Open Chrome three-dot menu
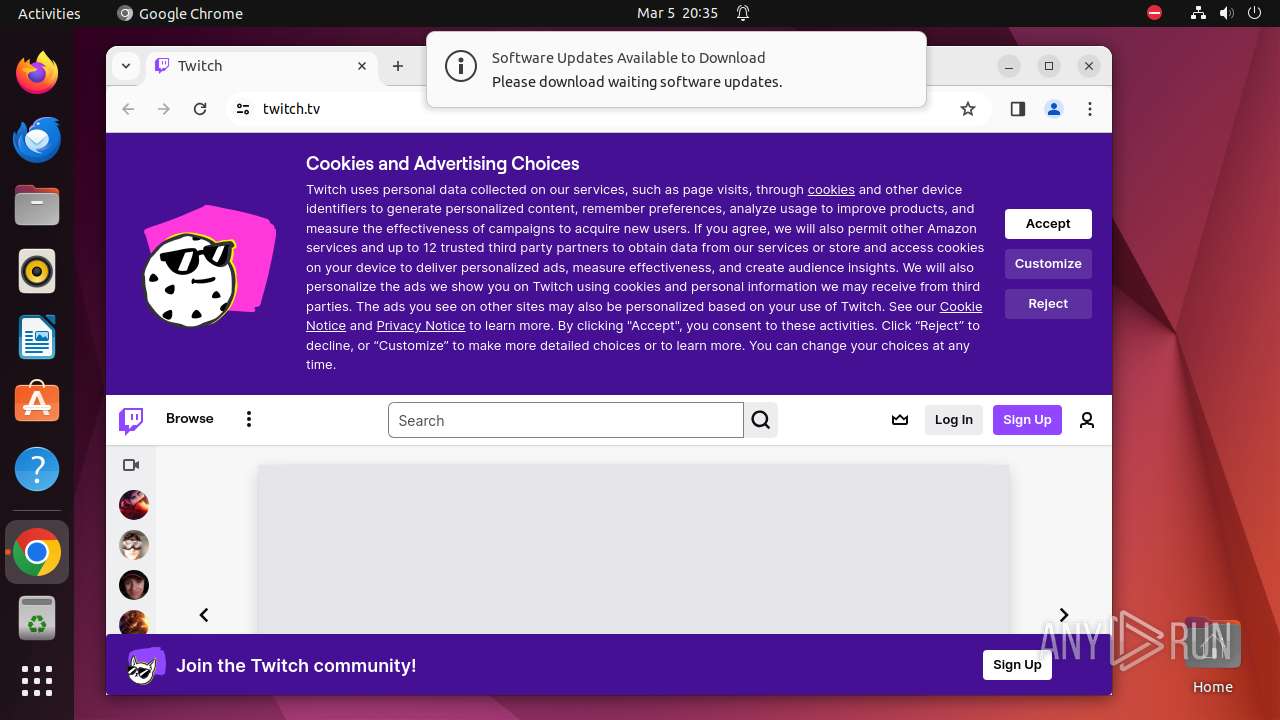1280x720 pixels. tap(1090, 109)
